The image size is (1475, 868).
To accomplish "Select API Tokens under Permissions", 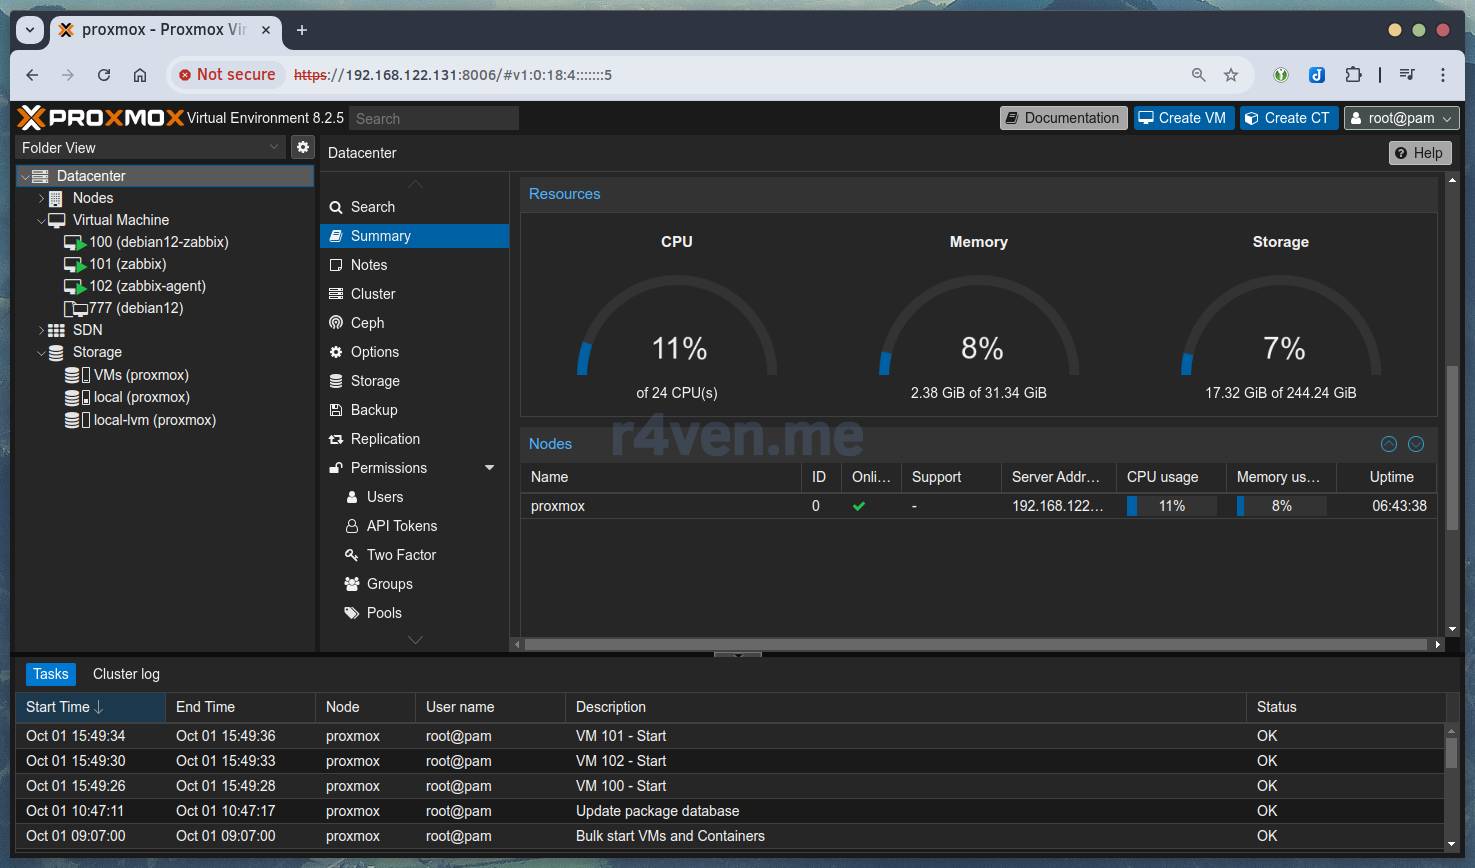I will point(401,526).
